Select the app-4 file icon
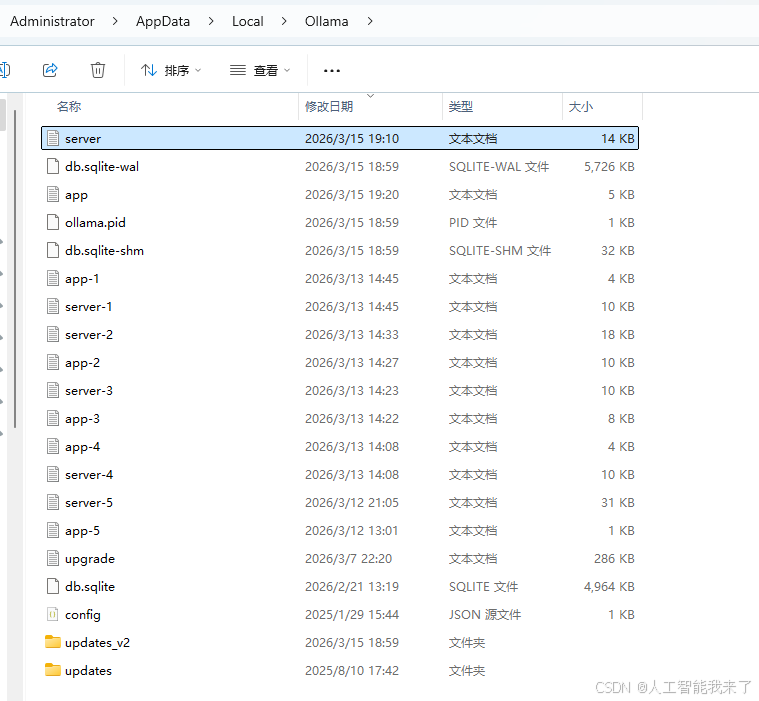The width and height of the screenshot is (759, 701). point(53,447)
